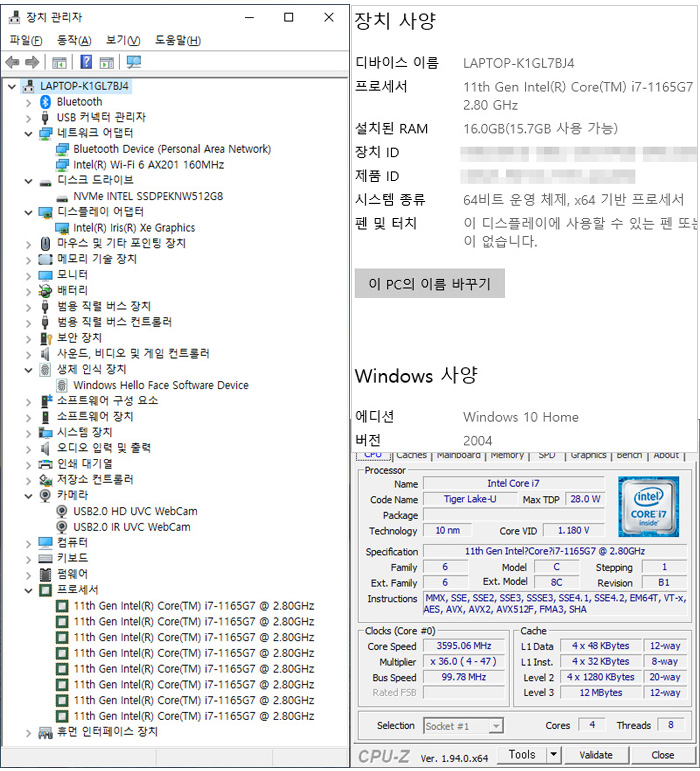Expand the 메모리 기술 장치 category

28,260
